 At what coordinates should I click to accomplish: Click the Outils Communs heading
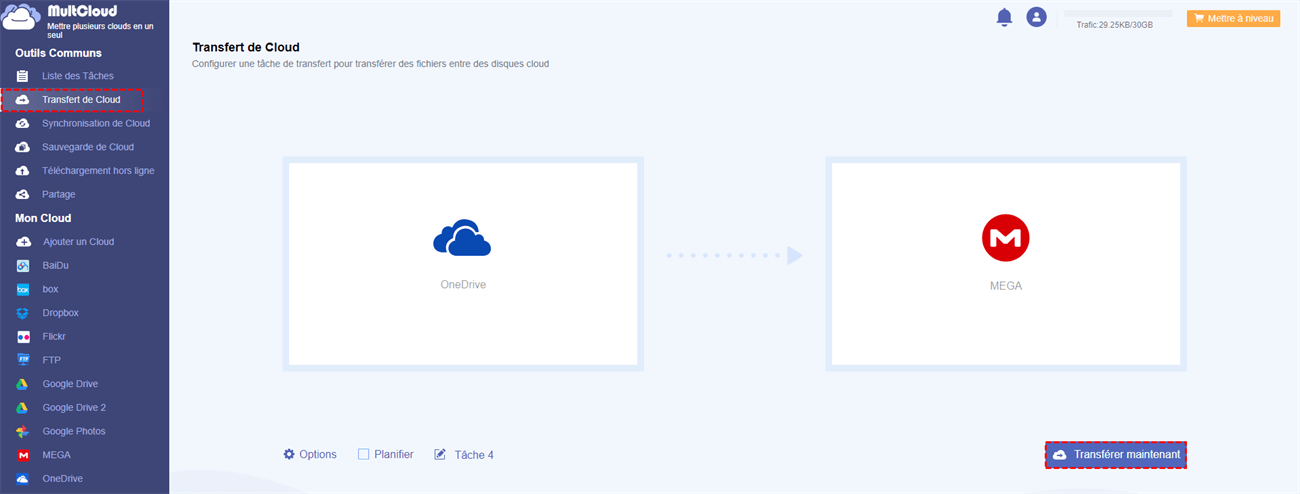coord(58,53)
